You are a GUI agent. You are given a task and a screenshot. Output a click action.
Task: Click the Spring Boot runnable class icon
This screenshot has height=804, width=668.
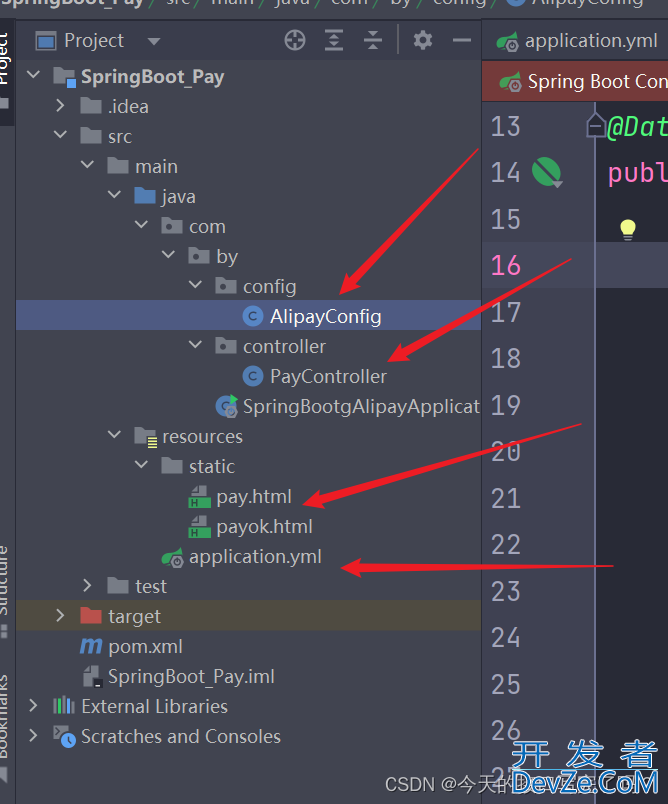(227, 406)
